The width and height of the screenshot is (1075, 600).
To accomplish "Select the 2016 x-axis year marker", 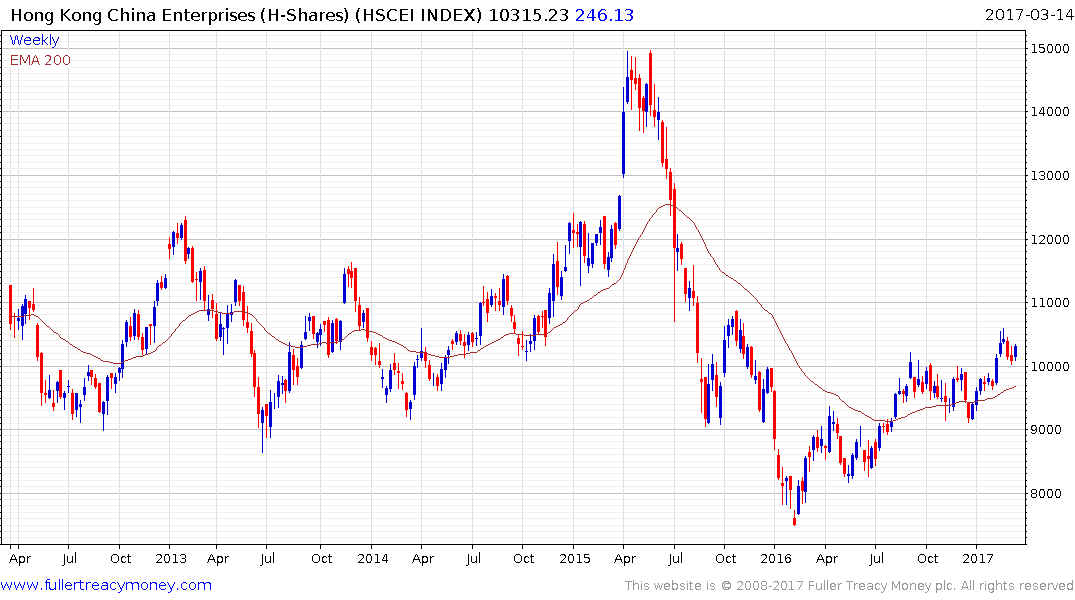I will point(776,558).
